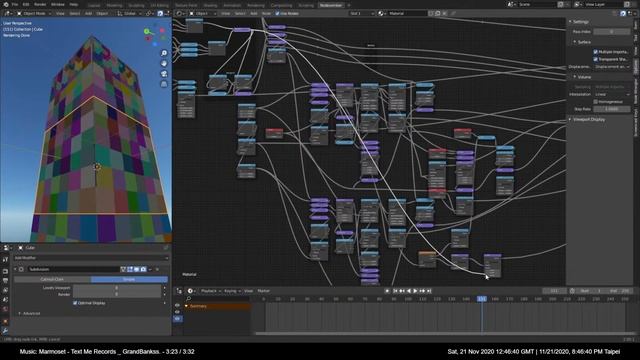Select Scene properties tab icon
The height and width of the screenshot is (360, 640).
(x=5, y=300)
